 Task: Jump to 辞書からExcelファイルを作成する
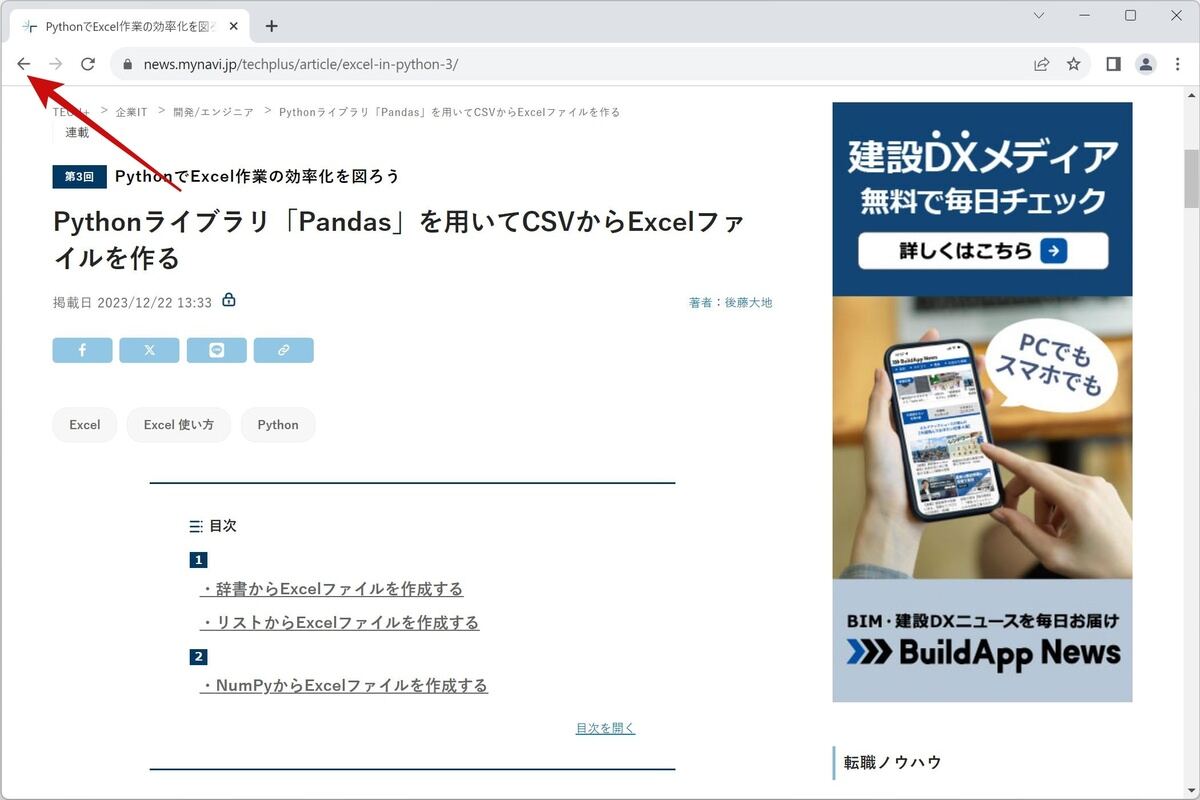pyautogui.click(x=332, y=589)
